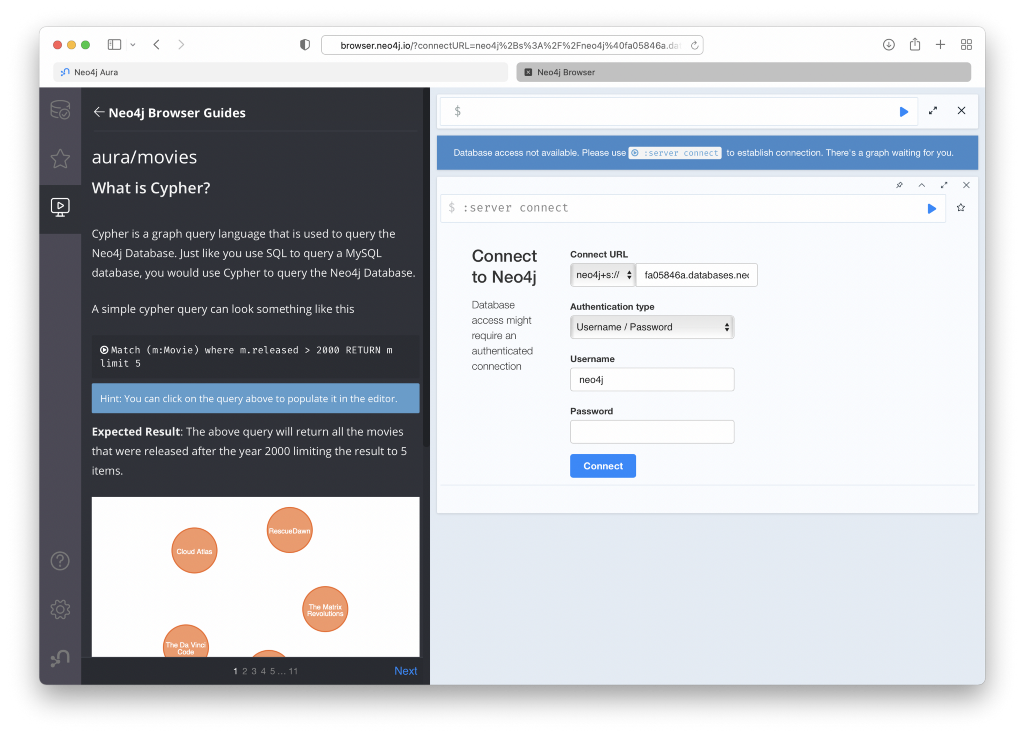Viewport: 1024px width, 736px height.
Task: Select the Neo4j Browser tab
Action: [743, 72]
